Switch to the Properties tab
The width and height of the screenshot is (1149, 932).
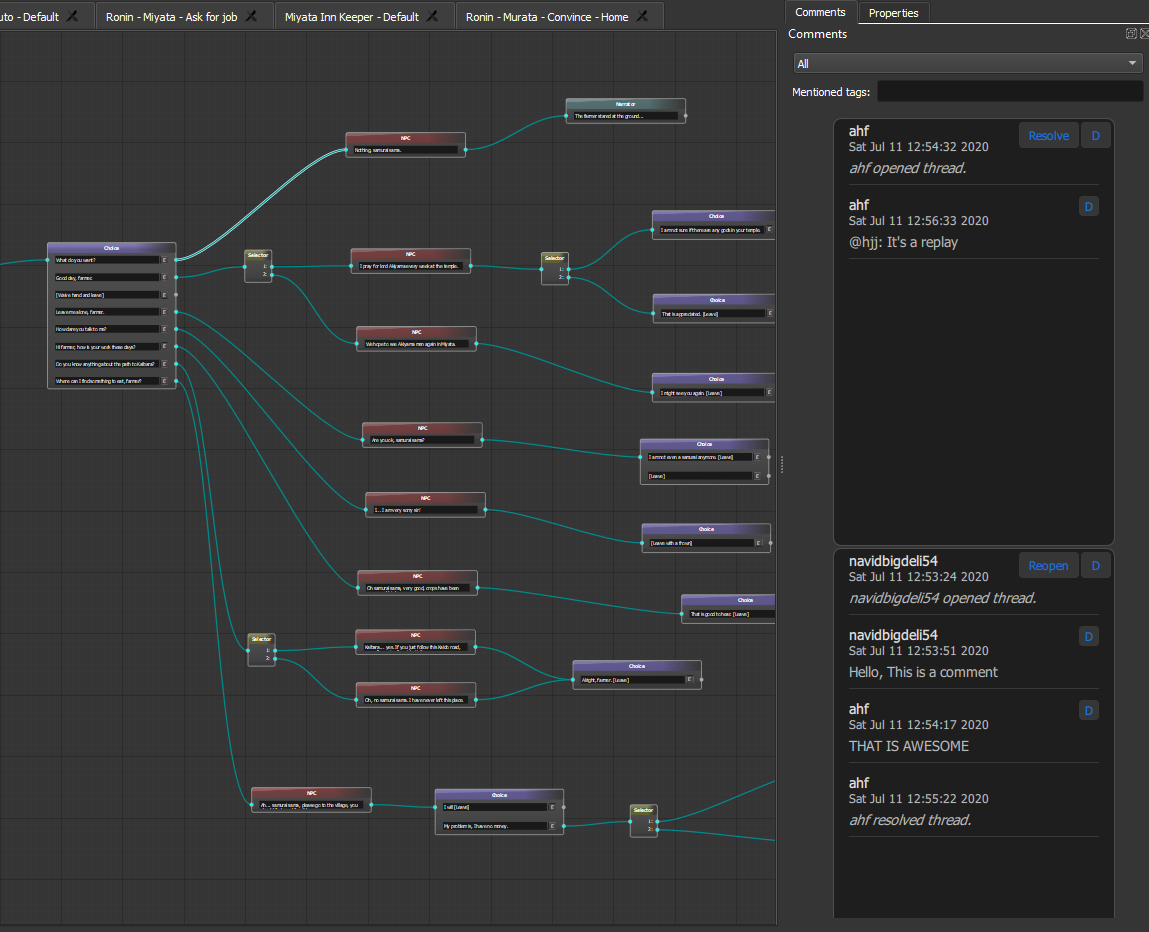tap(893, 13)
